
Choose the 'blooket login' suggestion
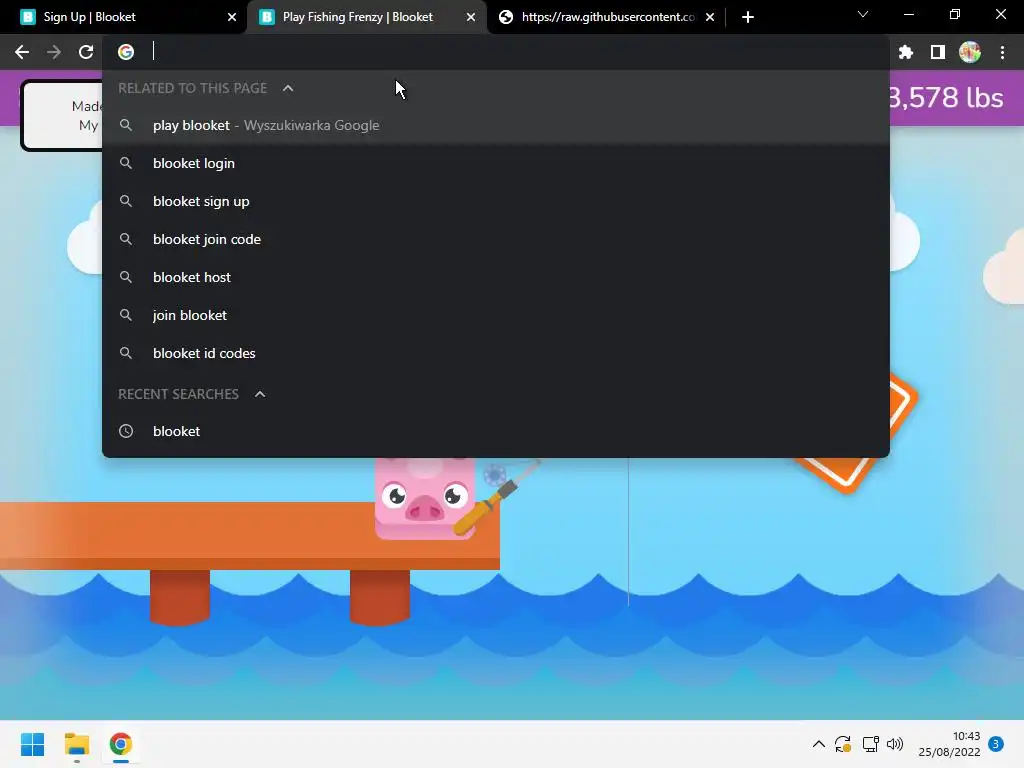[x=496, y=163]
